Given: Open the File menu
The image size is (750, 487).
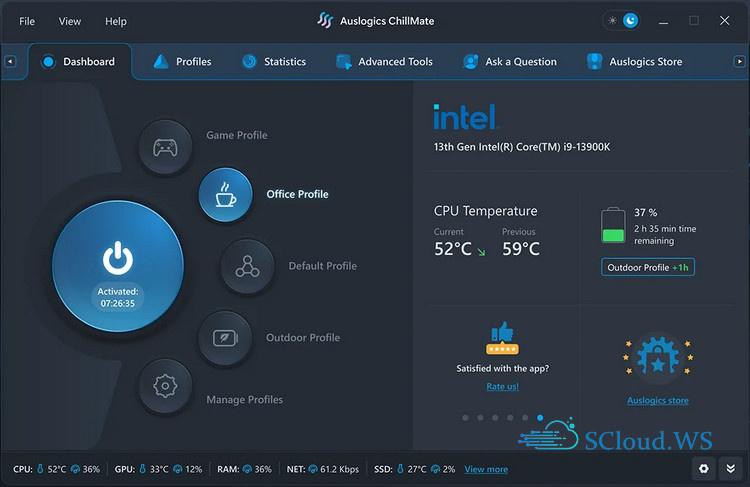Looking at the screenshot, I should point(27,21).
